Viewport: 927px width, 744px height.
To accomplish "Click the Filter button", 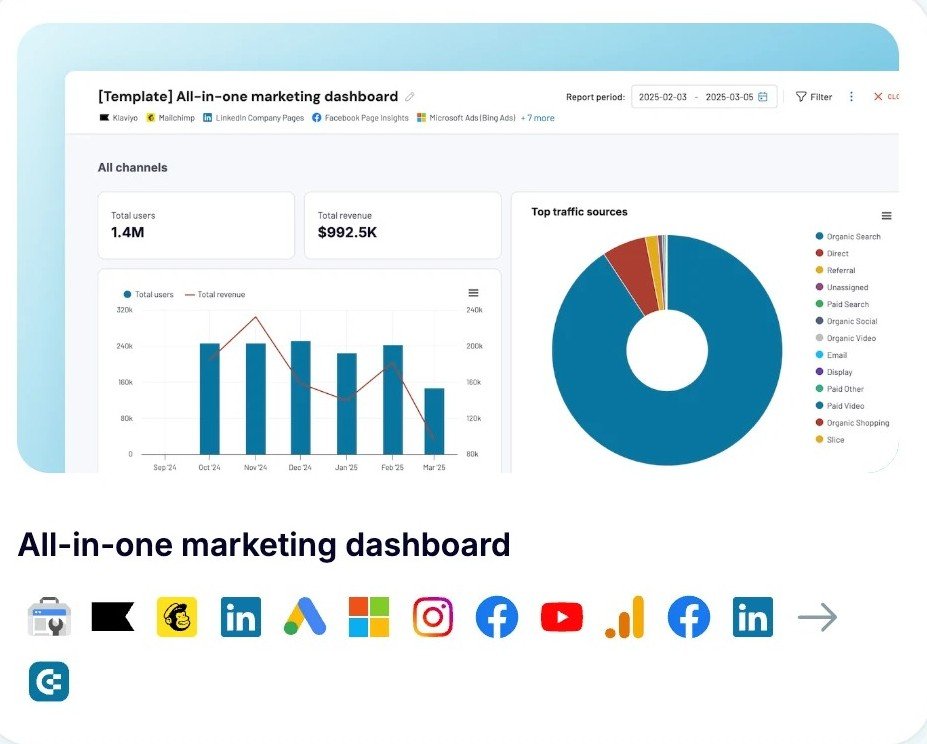I will (813, 97).
